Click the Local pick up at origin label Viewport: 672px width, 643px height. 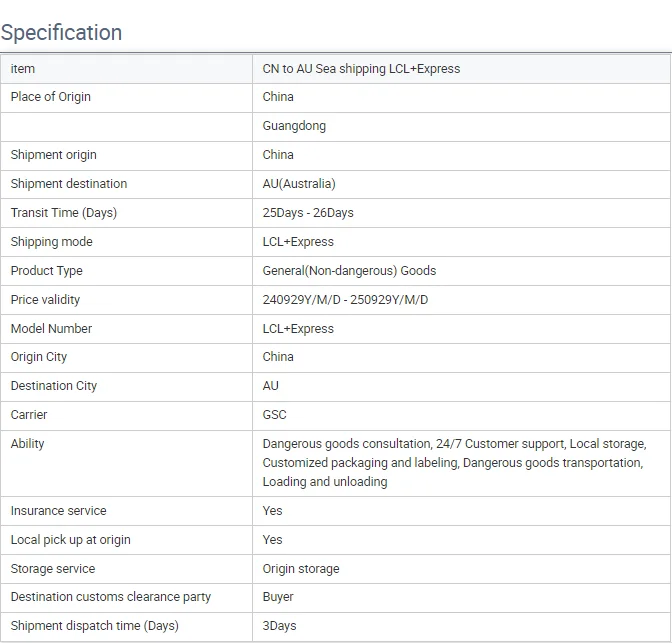tap(70, 540)
